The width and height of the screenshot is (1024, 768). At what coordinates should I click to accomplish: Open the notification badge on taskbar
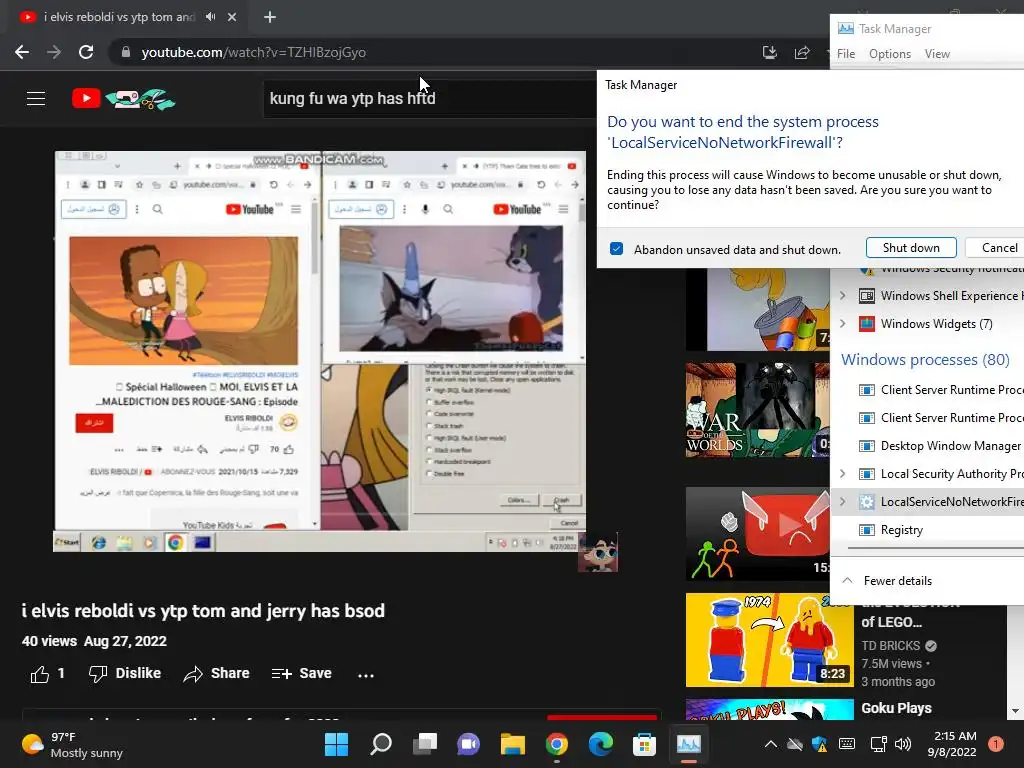pyautogui.click(x=995, y=744)
